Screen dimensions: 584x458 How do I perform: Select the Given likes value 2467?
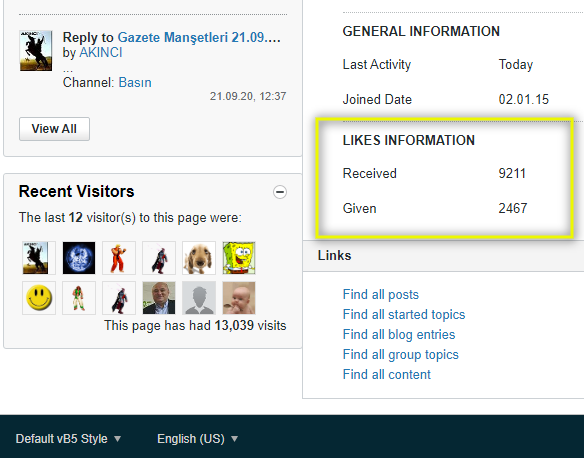coord(513,208)
